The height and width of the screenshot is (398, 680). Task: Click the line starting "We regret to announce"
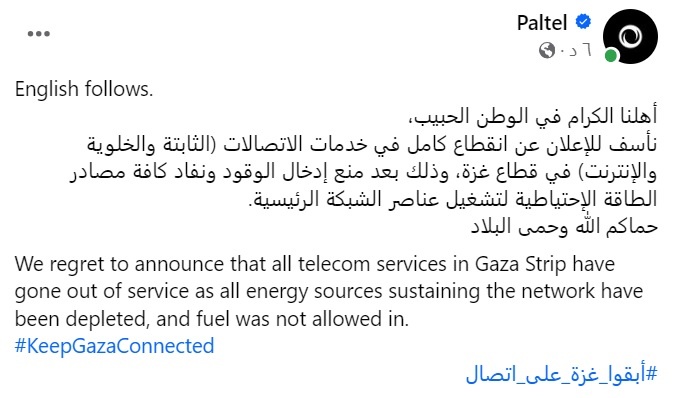315,264
